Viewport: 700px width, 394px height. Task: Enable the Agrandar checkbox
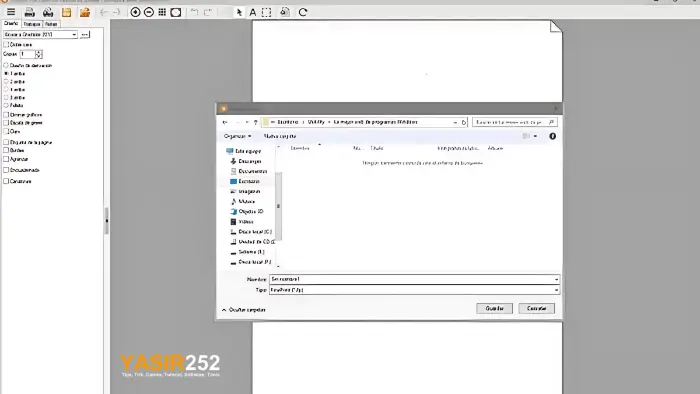tap(6, 159)
